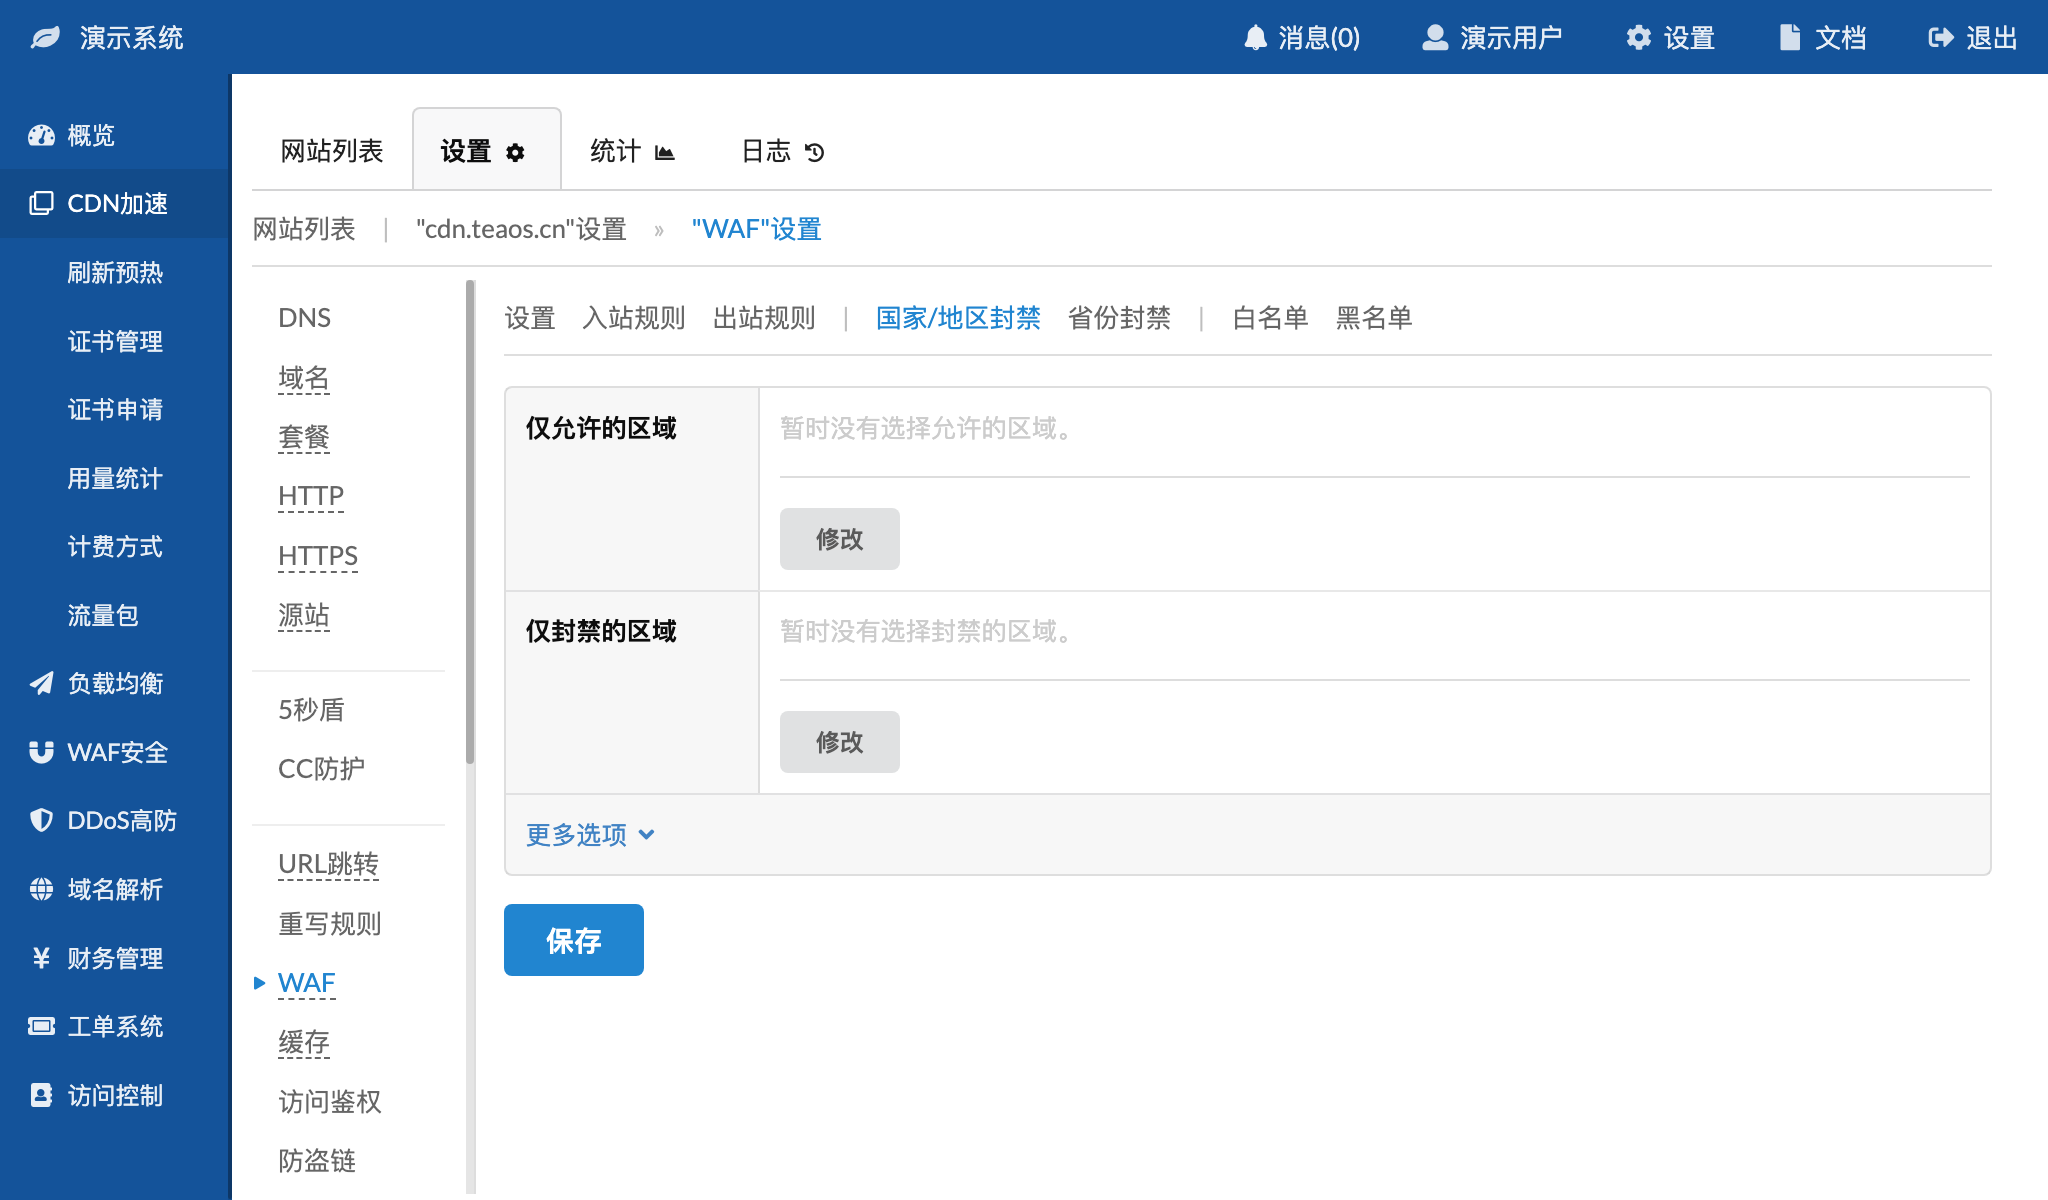
Task: Click the gear settings icon in top bar
Action: [1638, 38]
